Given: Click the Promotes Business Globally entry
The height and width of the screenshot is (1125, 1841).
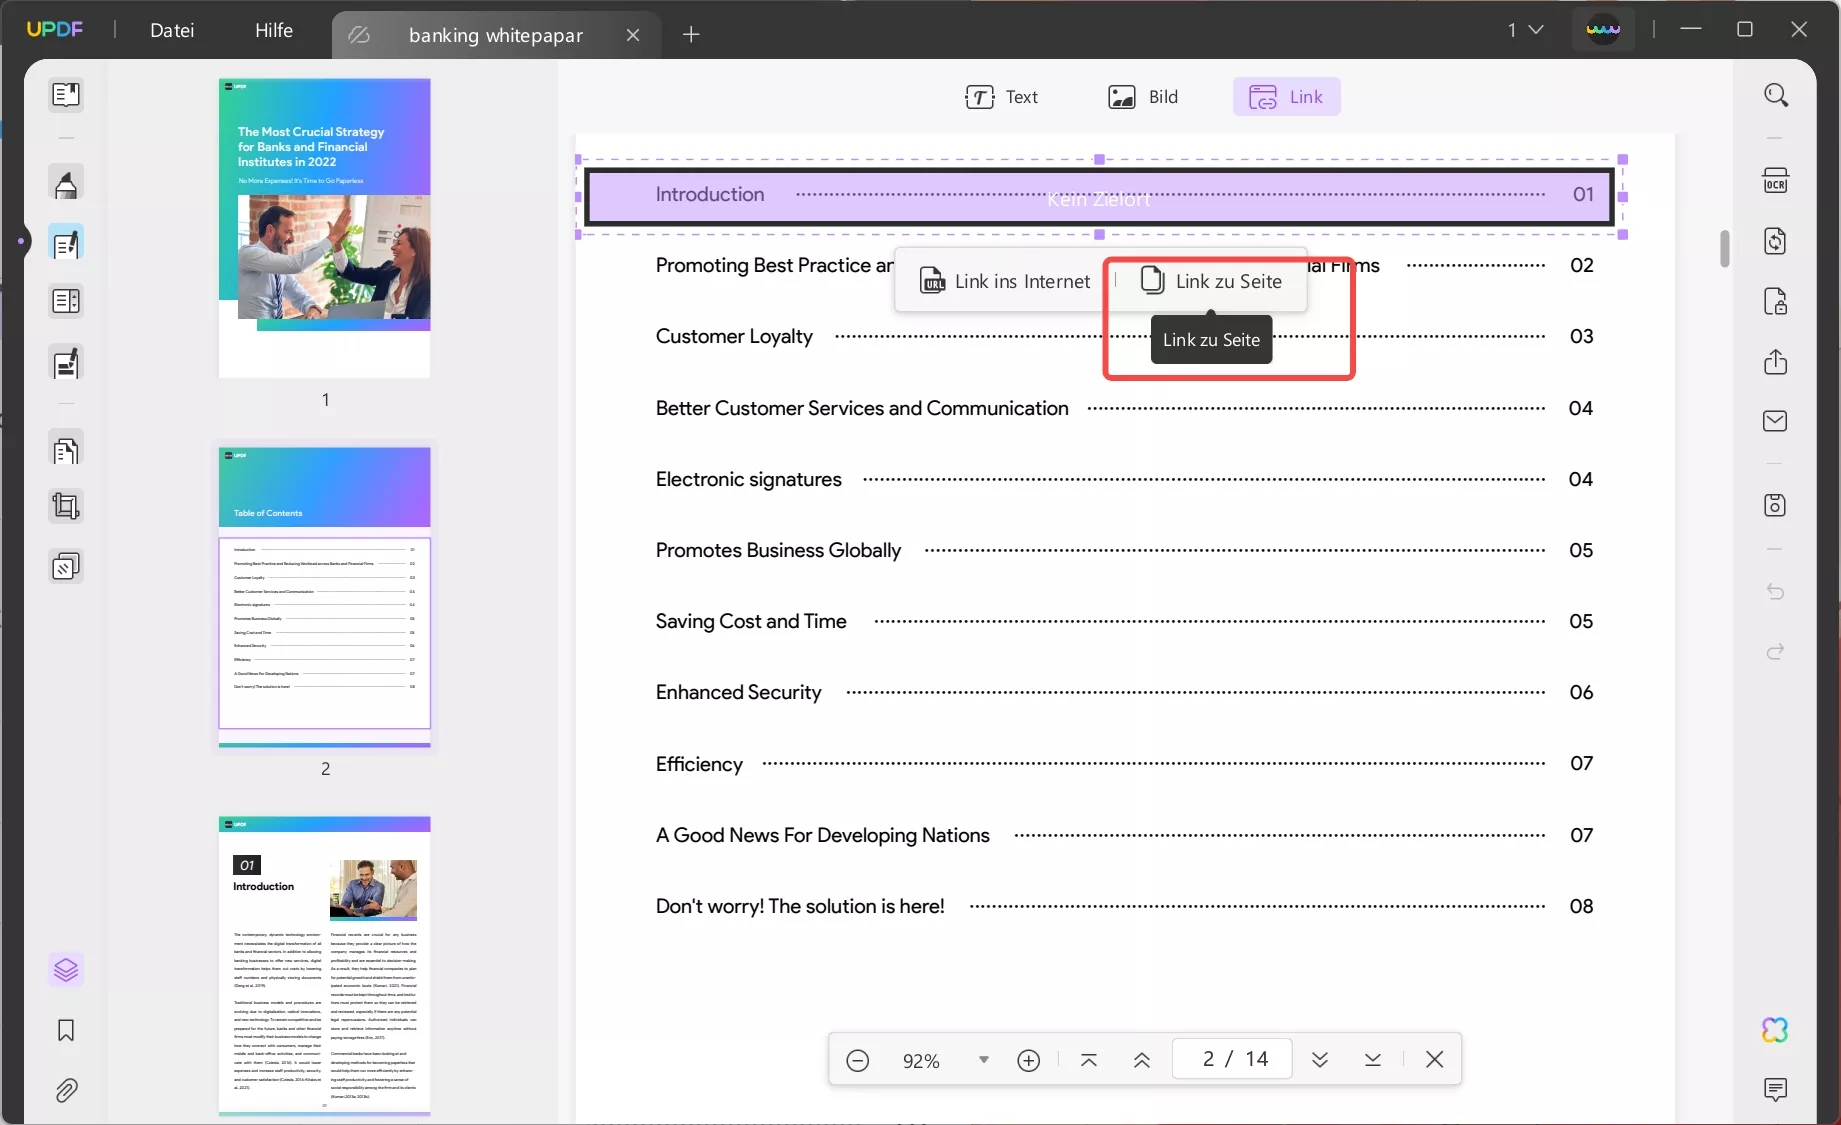Looking at the screenshot, I should tap(778, 550).
